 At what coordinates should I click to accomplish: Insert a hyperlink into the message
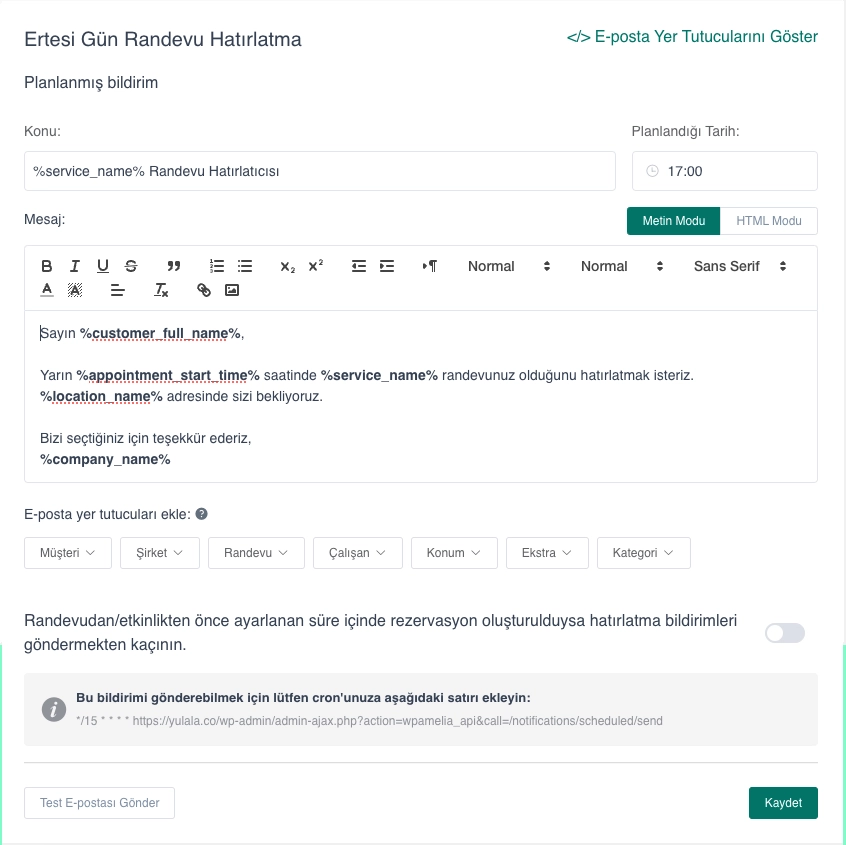point(204,291)
